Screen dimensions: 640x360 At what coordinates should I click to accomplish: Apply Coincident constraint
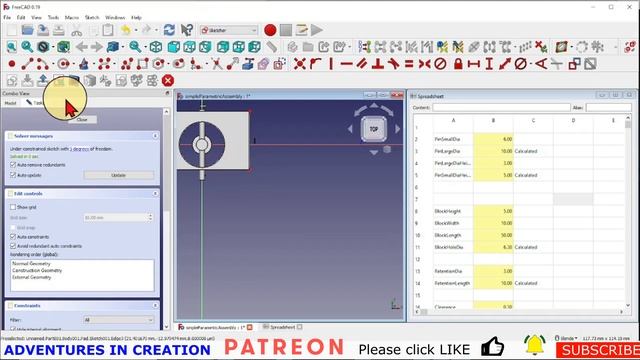click(300, 64)
